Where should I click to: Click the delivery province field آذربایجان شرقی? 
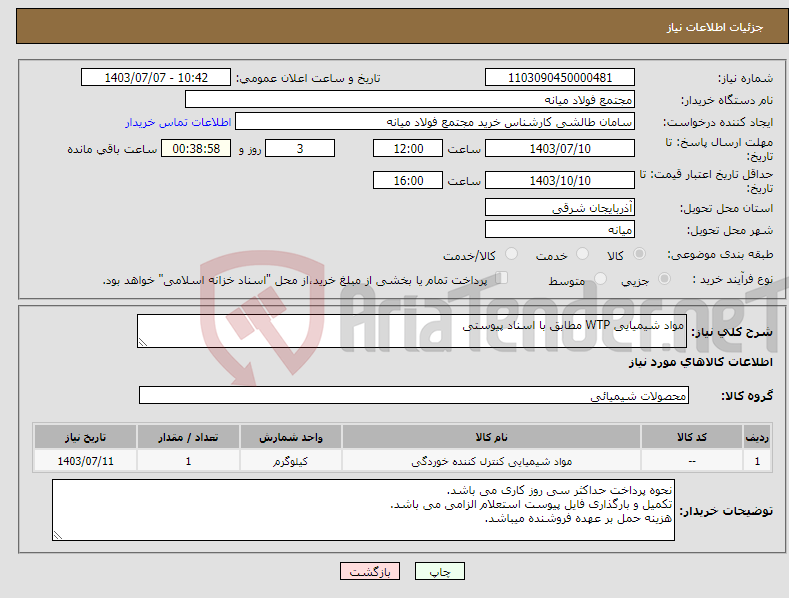click(560, 207)
